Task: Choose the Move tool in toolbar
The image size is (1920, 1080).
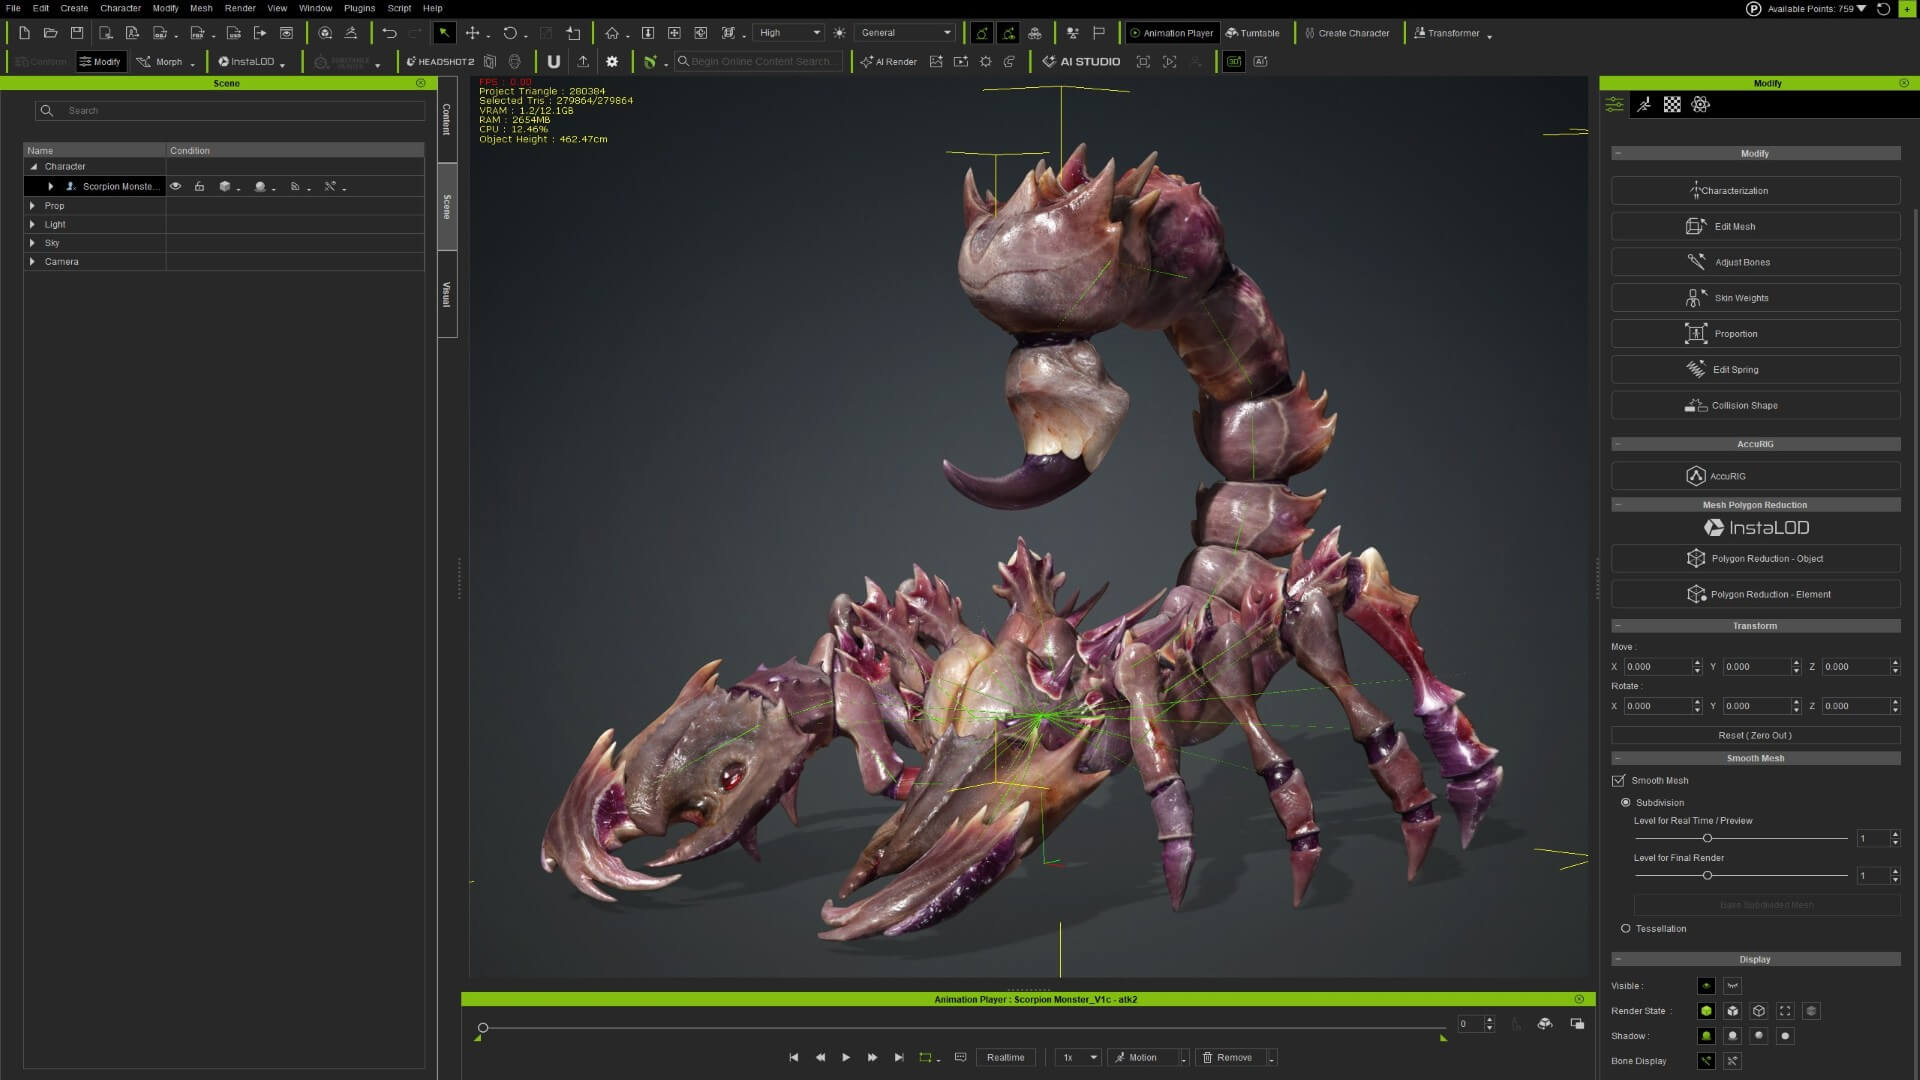Action: 472,33
